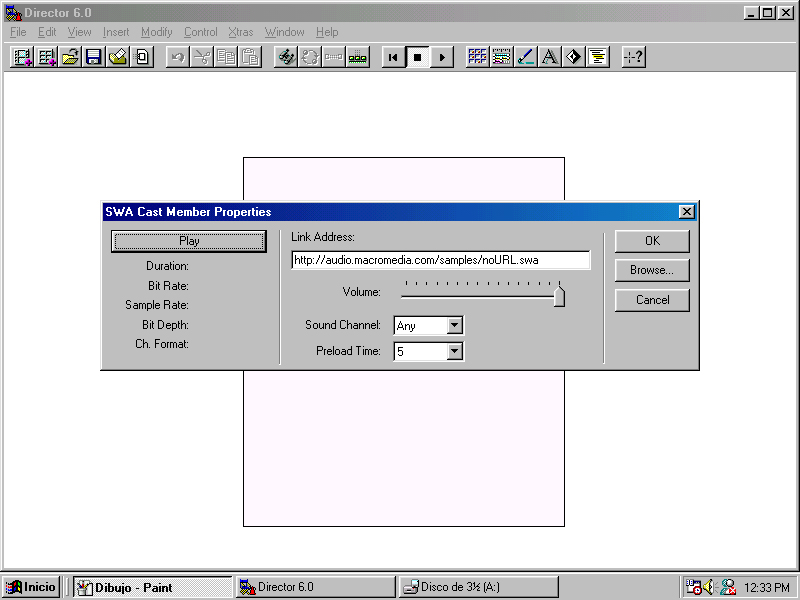Play the movie using toolbar arrow
800x600 pixels.
point(441,57)
